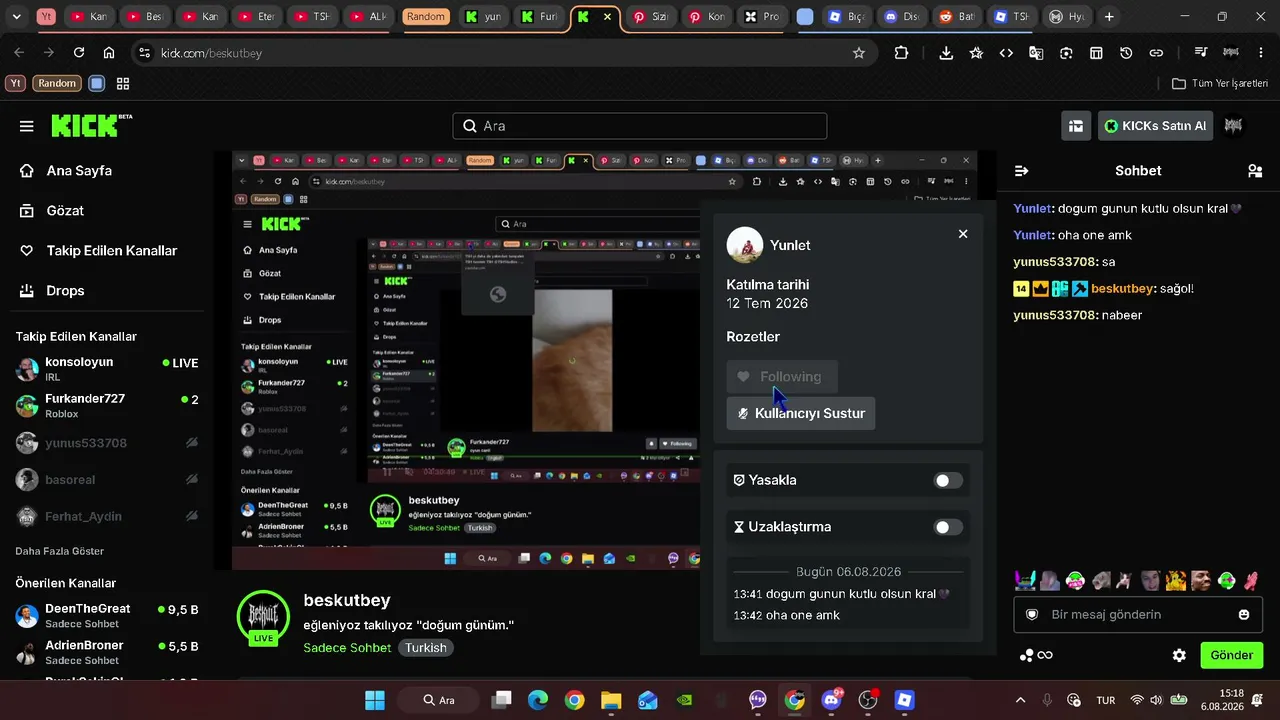The width and height of the screenshot is (1280, 720).
Task: Open site information icon in address bar
Action: pos(144,53)
